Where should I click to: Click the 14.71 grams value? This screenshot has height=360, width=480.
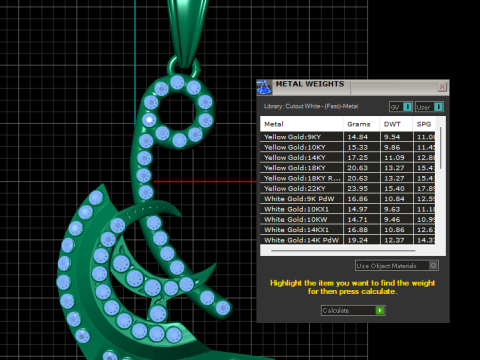357,219
